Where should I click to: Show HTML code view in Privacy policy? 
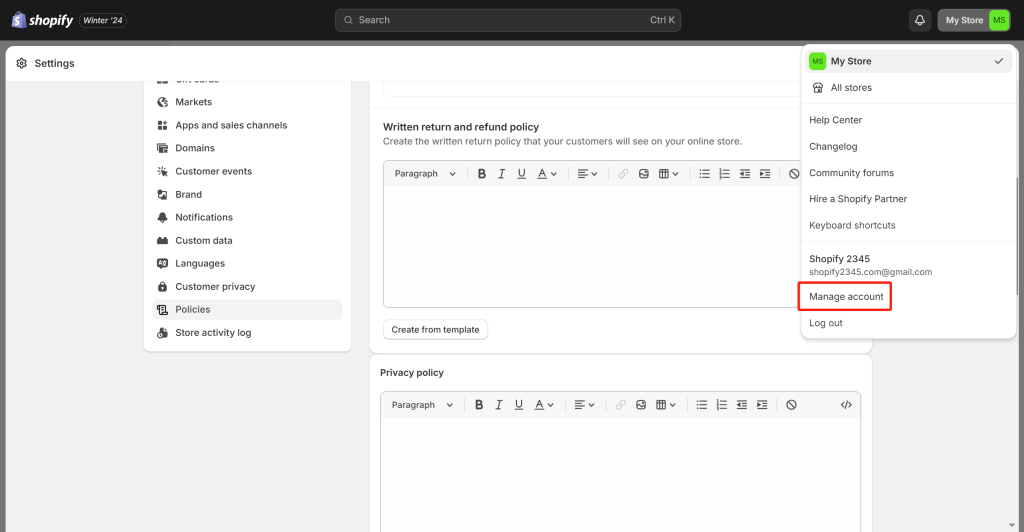846,405
